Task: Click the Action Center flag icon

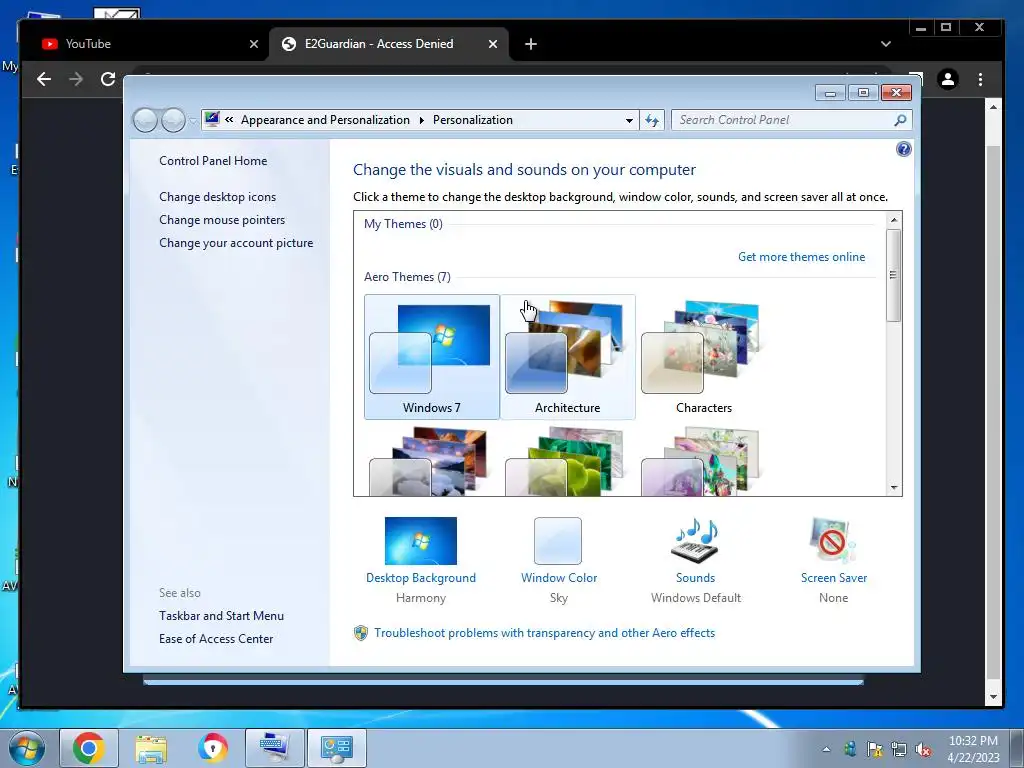Action: point(874,749)
